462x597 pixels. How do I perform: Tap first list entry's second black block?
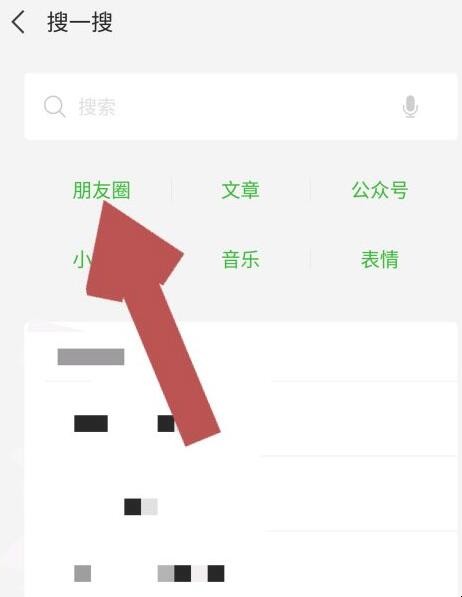point(166,423)
